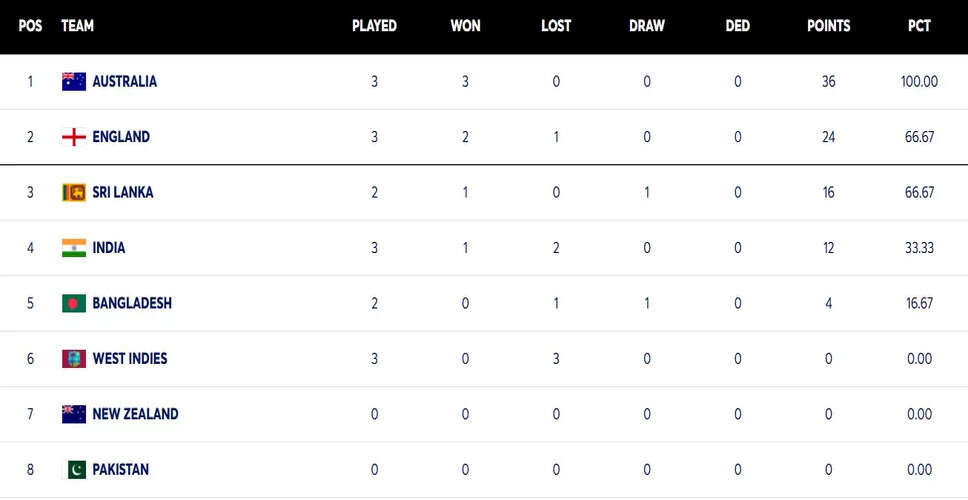Click the India flag icon
This screenshot has height=500, width=968.
(x=73, y=248)
